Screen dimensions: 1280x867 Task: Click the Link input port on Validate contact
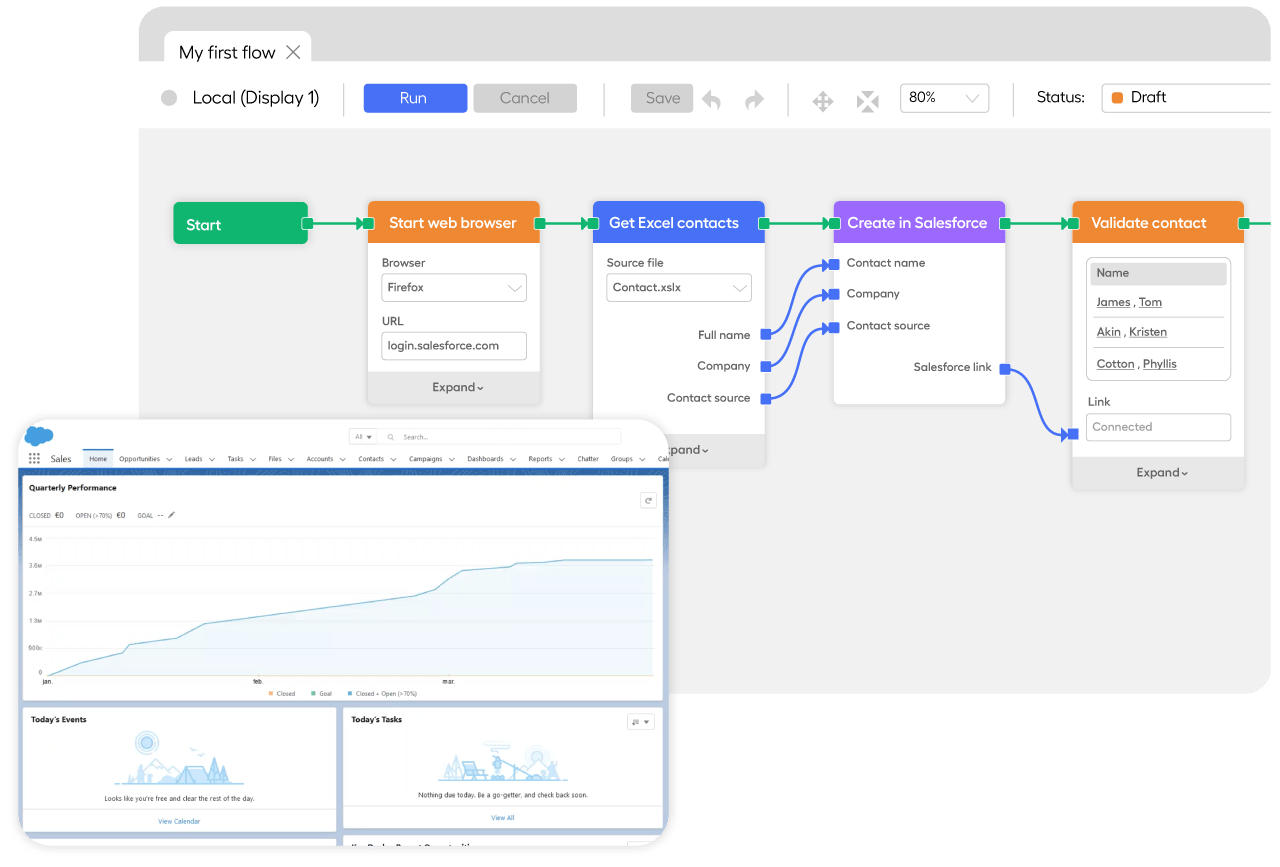pyautogui.click(x=1072, y=434)
